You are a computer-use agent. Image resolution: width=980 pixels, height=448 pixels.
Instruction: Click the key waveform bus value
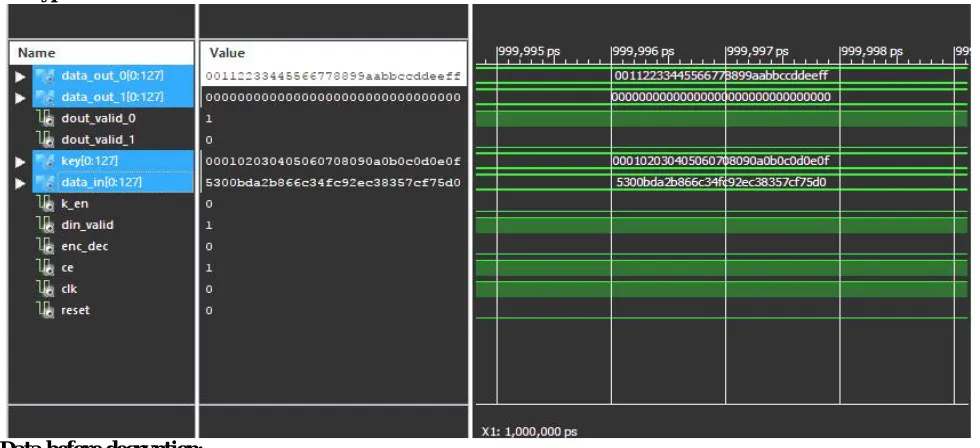pos(721,161)
